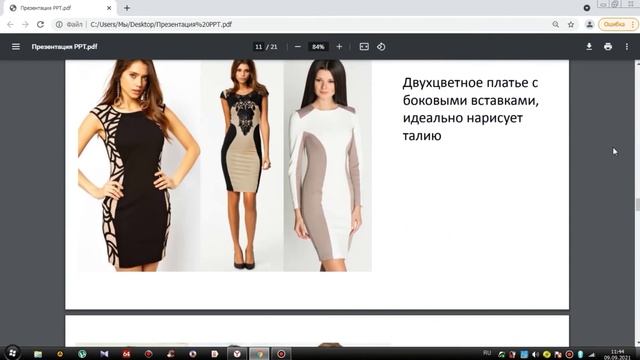Switch to the Chrome taskbar icon
Viewport: 640px width, 360px height.
click(259, 354)
